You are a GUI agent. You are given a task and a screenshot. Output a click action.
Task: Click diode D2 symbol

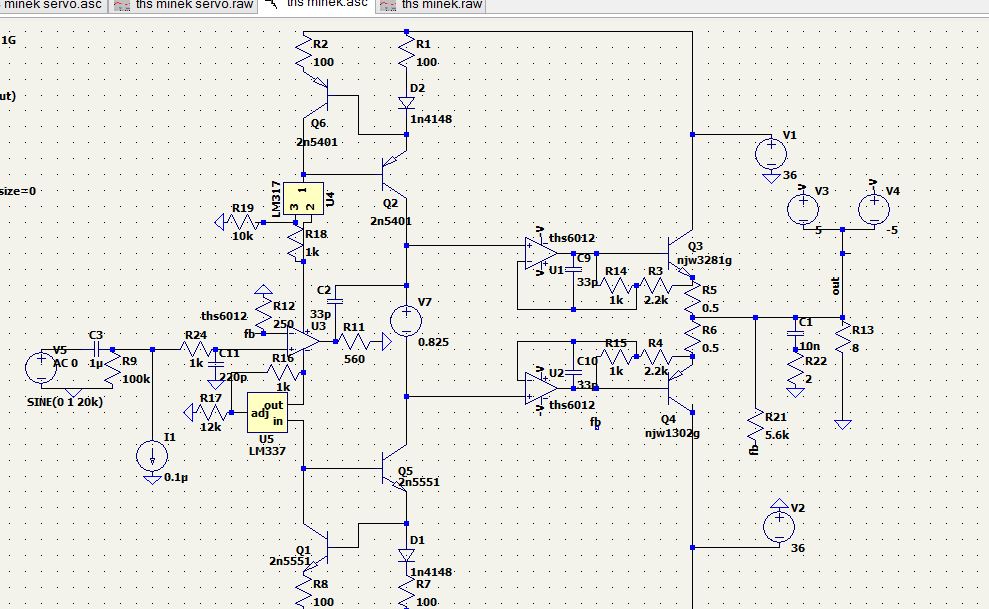pyautogui.click(x=406, y=103)
